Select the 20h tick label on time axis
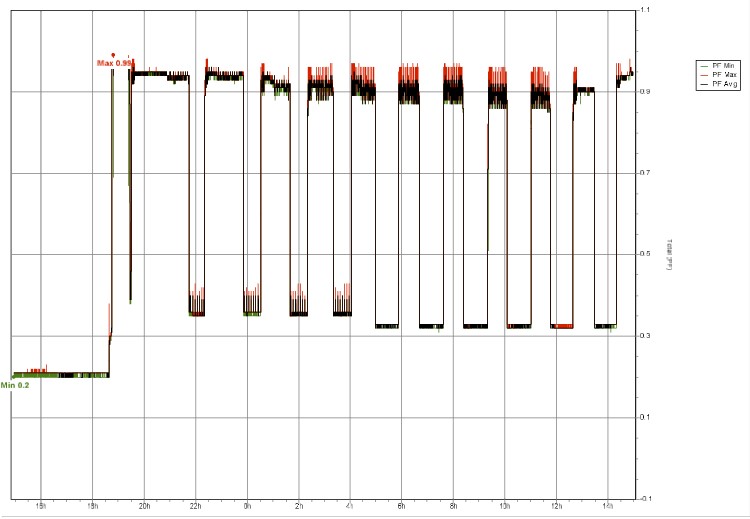 coord(144,507)
